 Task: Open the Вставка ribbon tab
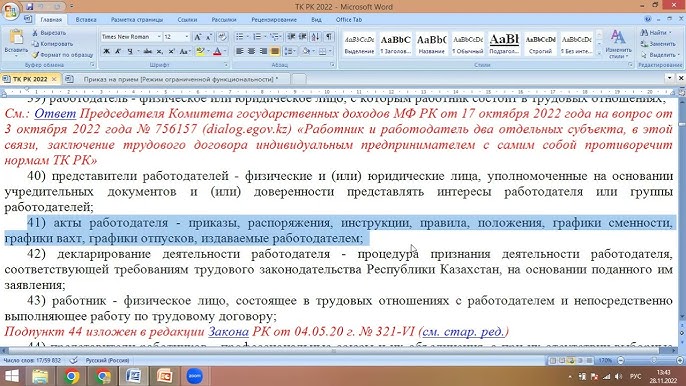(86, 20)
